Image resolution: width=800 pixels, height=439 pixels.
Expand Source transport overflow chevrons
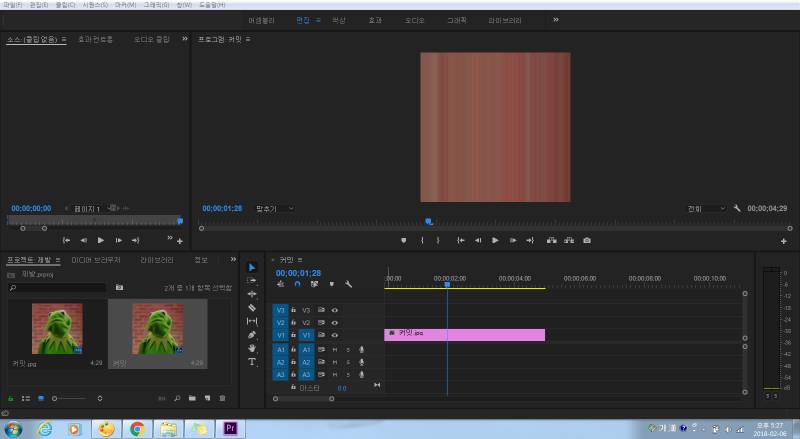(x=170, y=238)
